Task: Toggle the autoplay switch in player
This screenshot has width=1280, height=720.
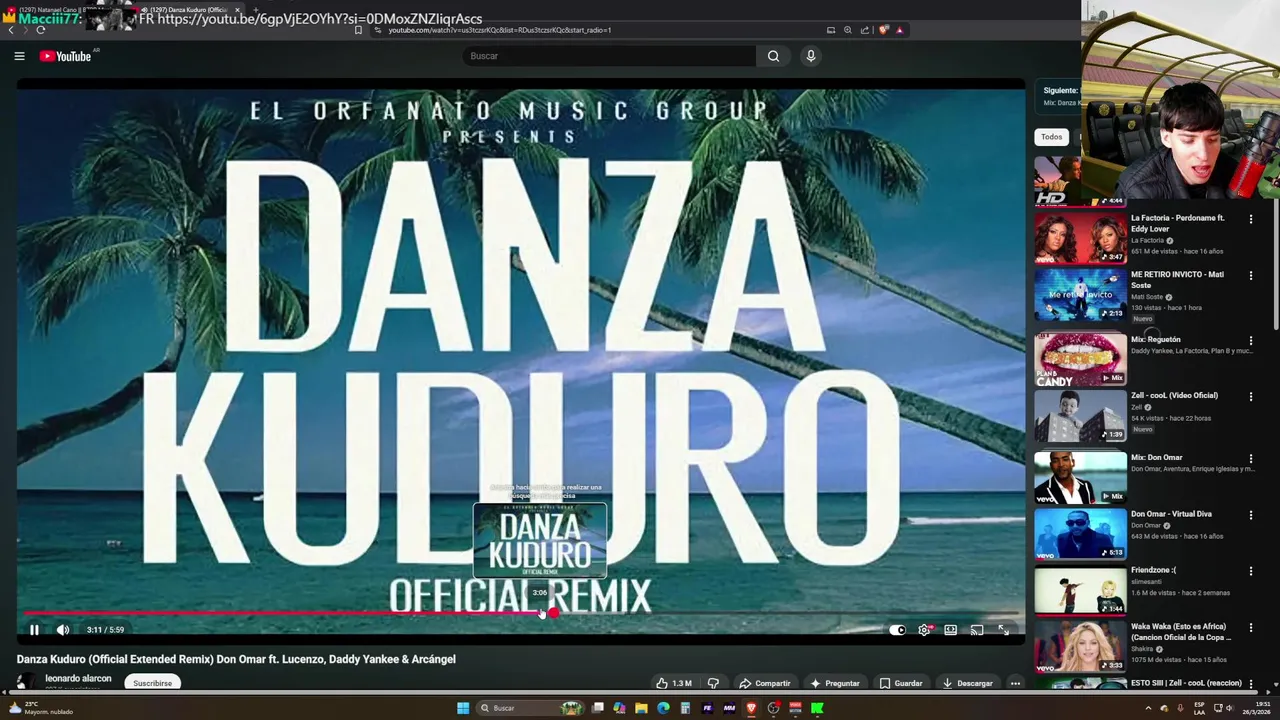Action: pos(897,630)
